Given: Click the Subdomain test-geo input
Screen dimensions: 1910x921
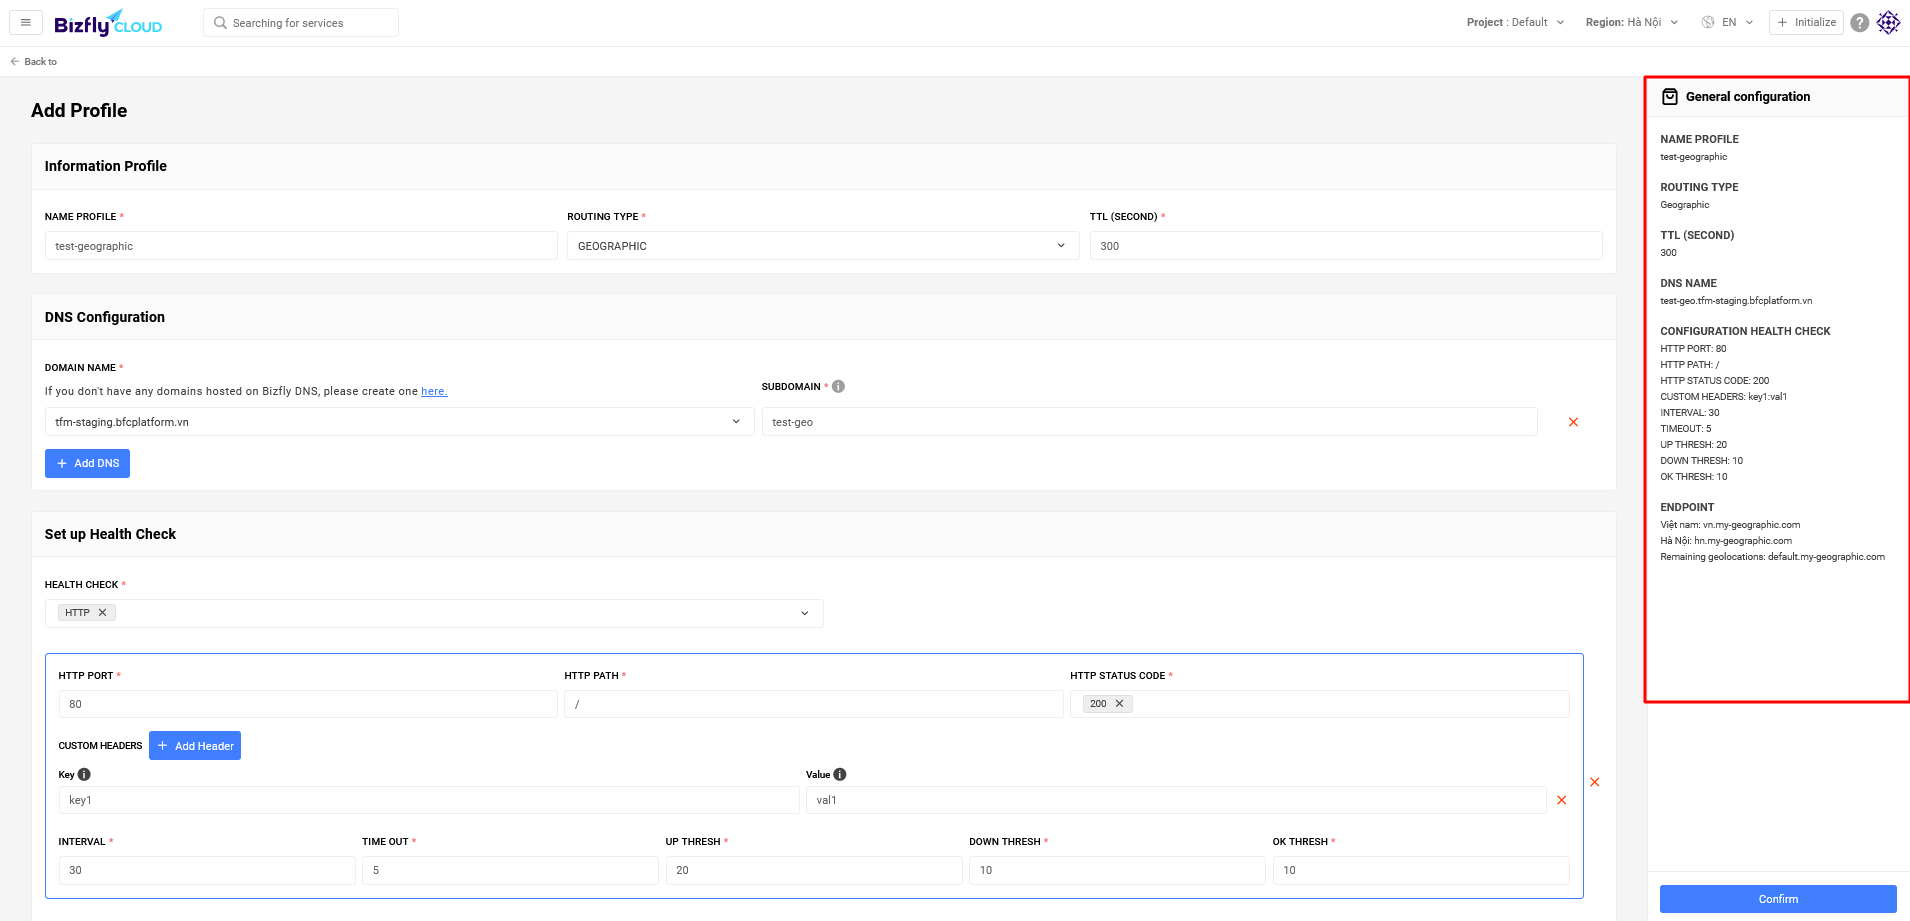Looking at the screenshot, I should [1149, 422].
